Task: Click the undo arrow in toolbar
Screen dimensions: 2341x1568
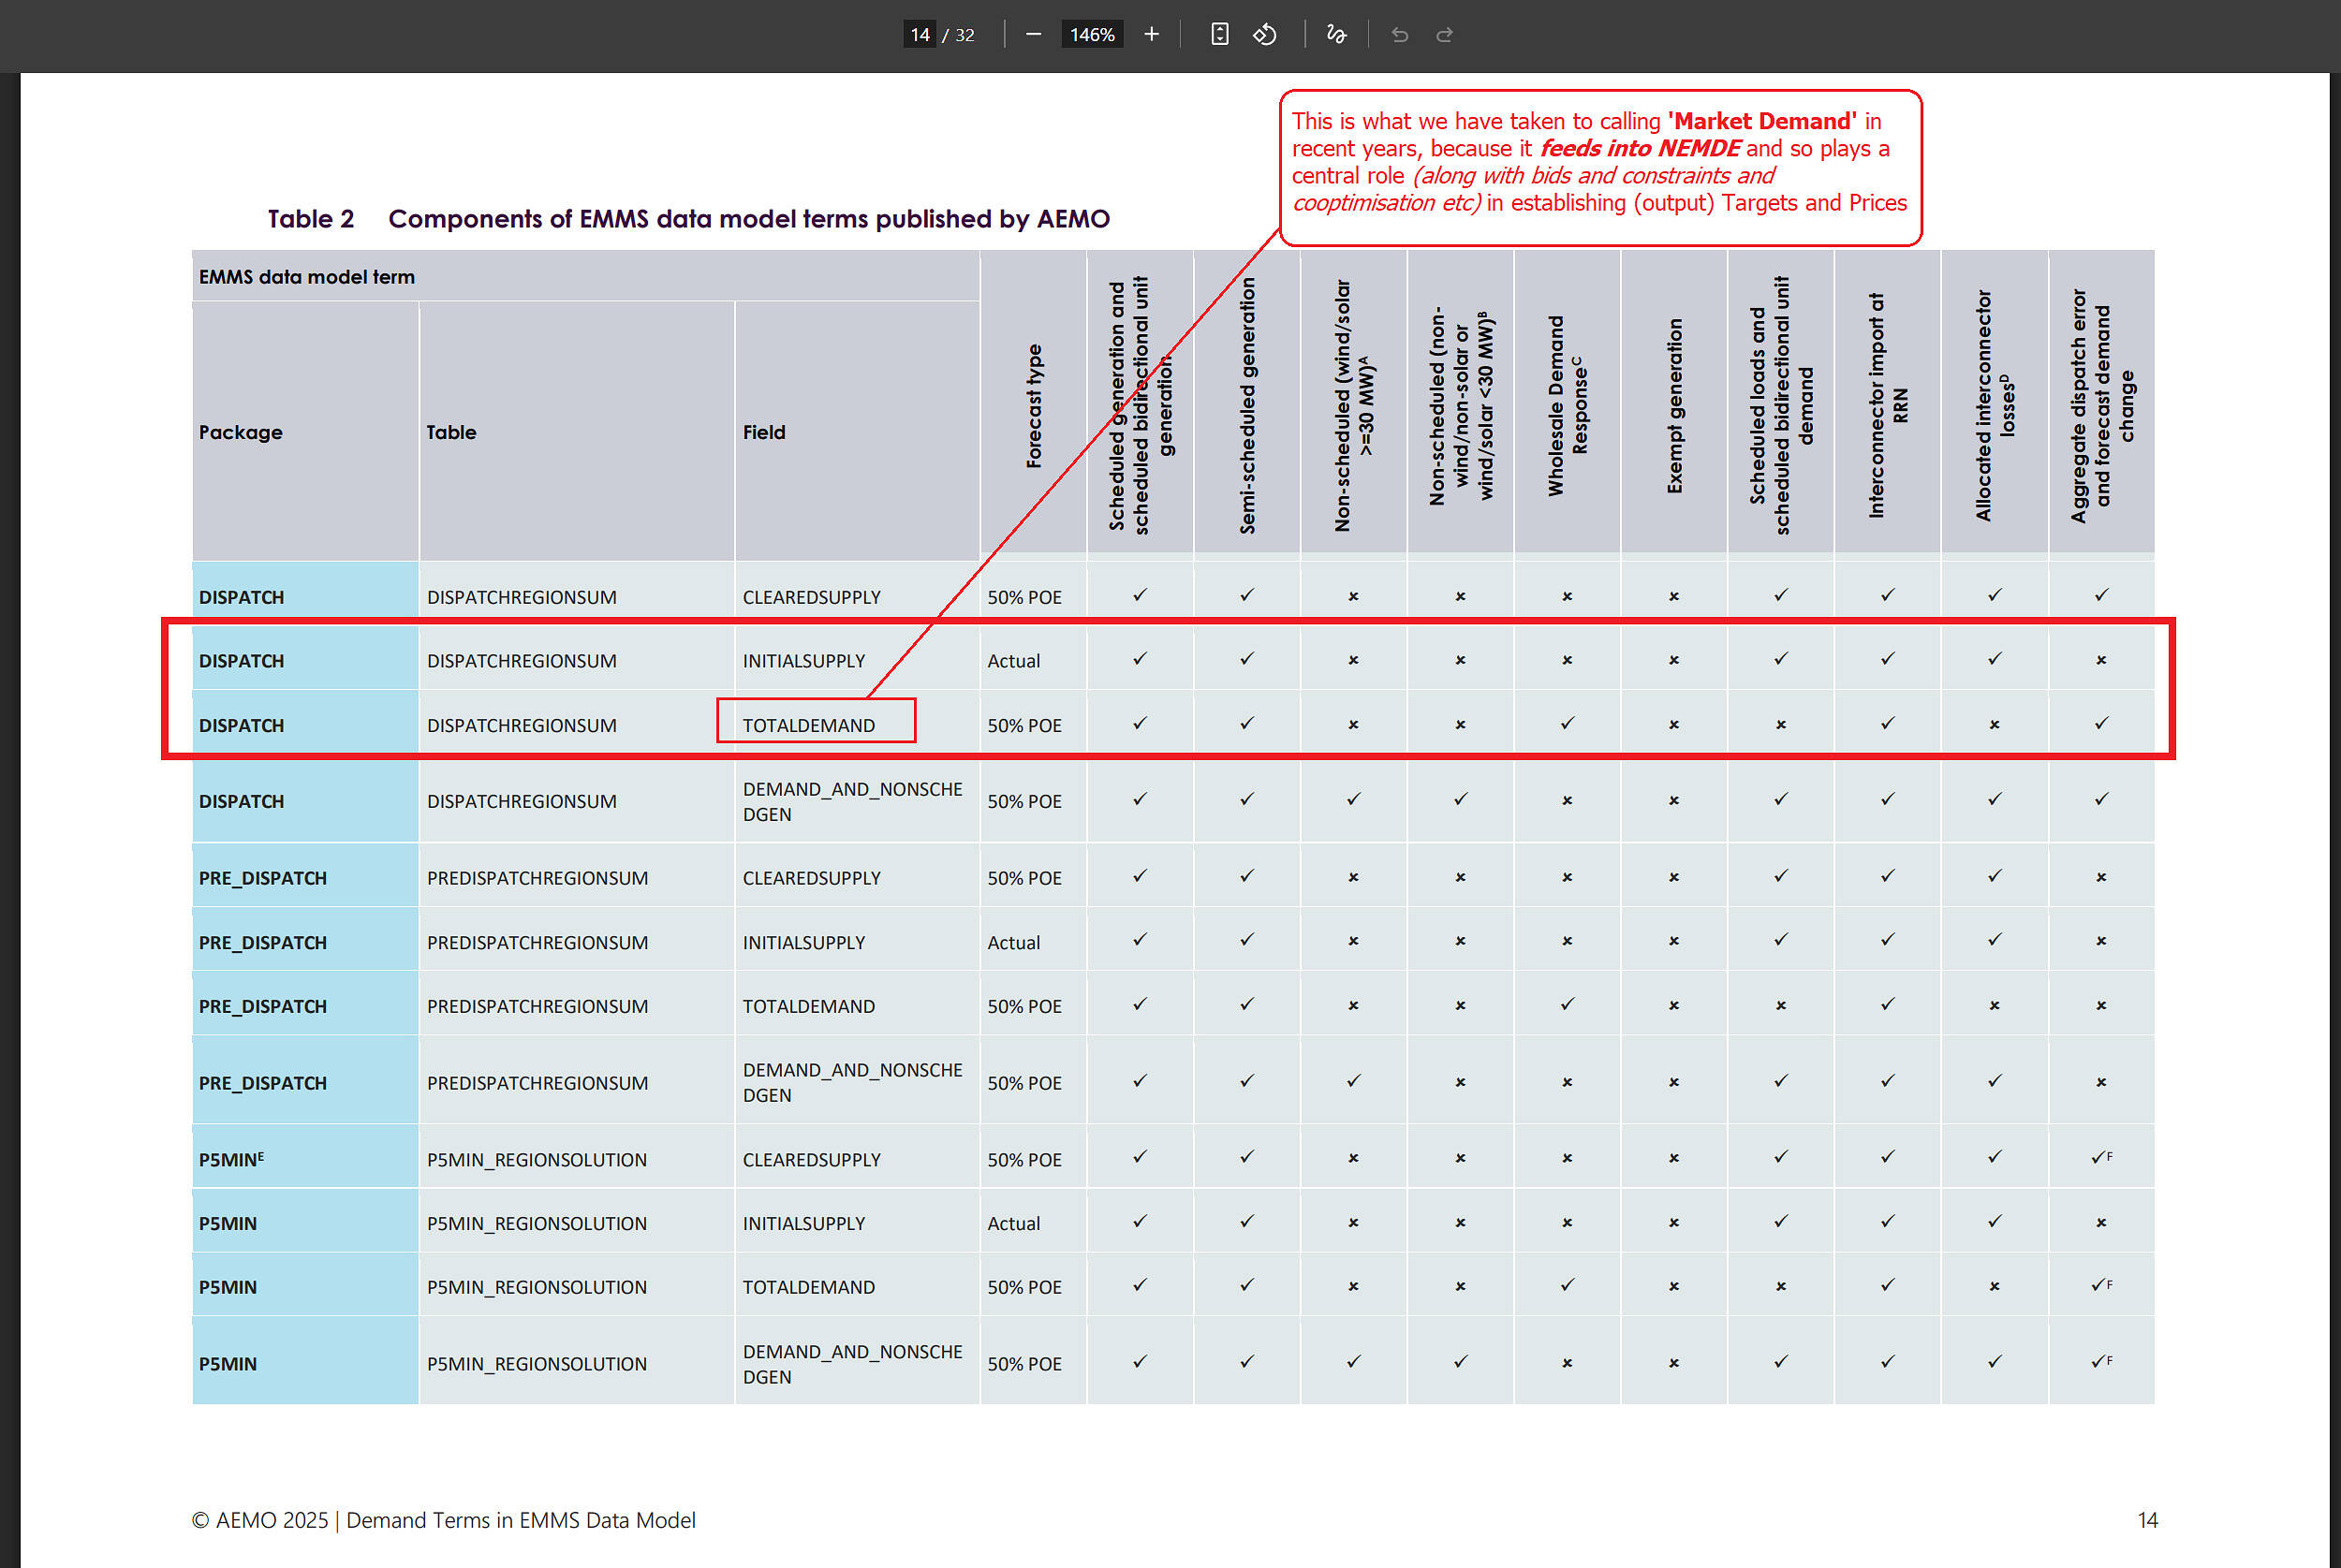Action: (1399, 35)
